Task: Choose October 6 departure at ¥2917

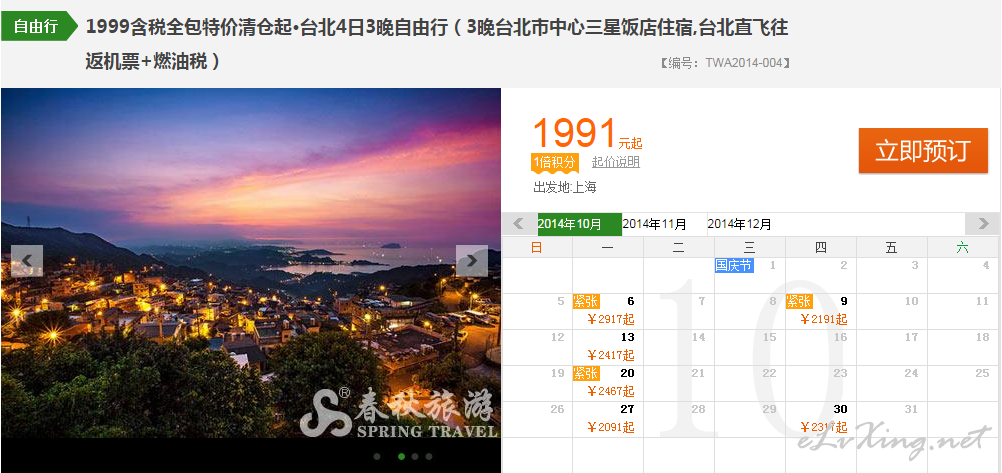Action: (x=608, y=311)
